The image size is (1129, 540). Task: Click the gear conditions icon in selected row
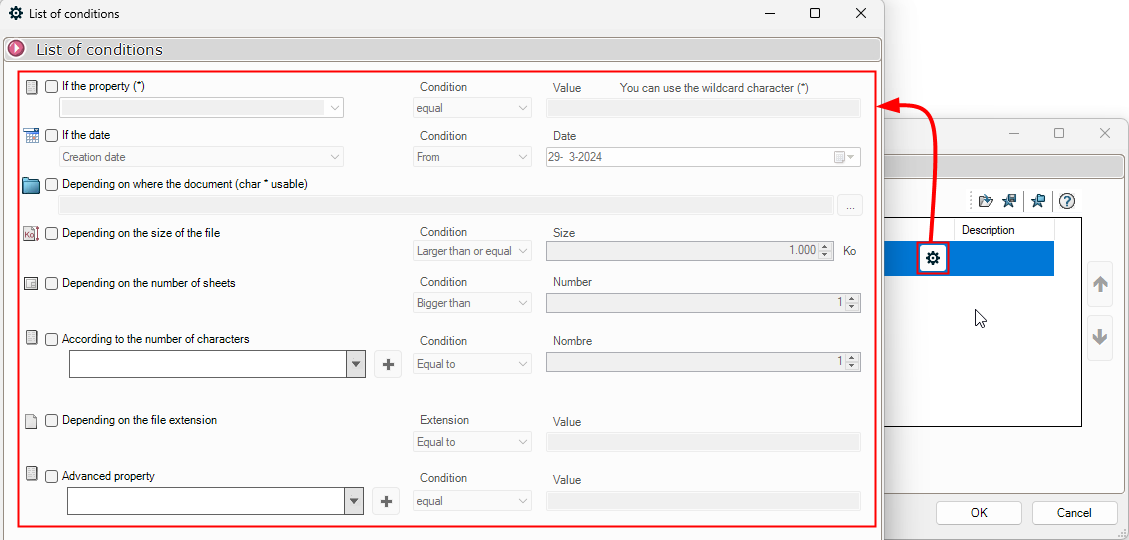tap(932, 258)
